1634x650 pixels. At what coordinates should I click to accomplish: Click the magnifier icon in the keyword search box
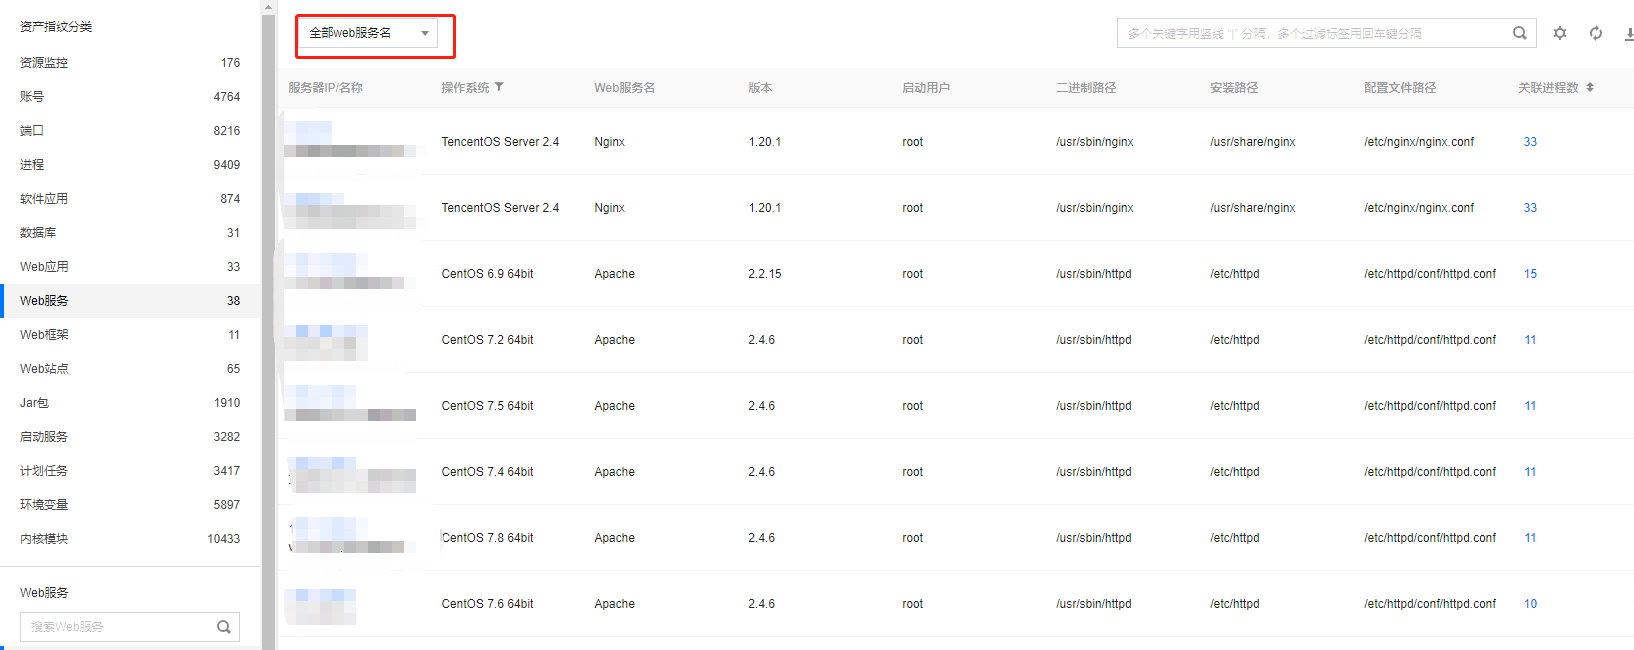click(1519, 33)
